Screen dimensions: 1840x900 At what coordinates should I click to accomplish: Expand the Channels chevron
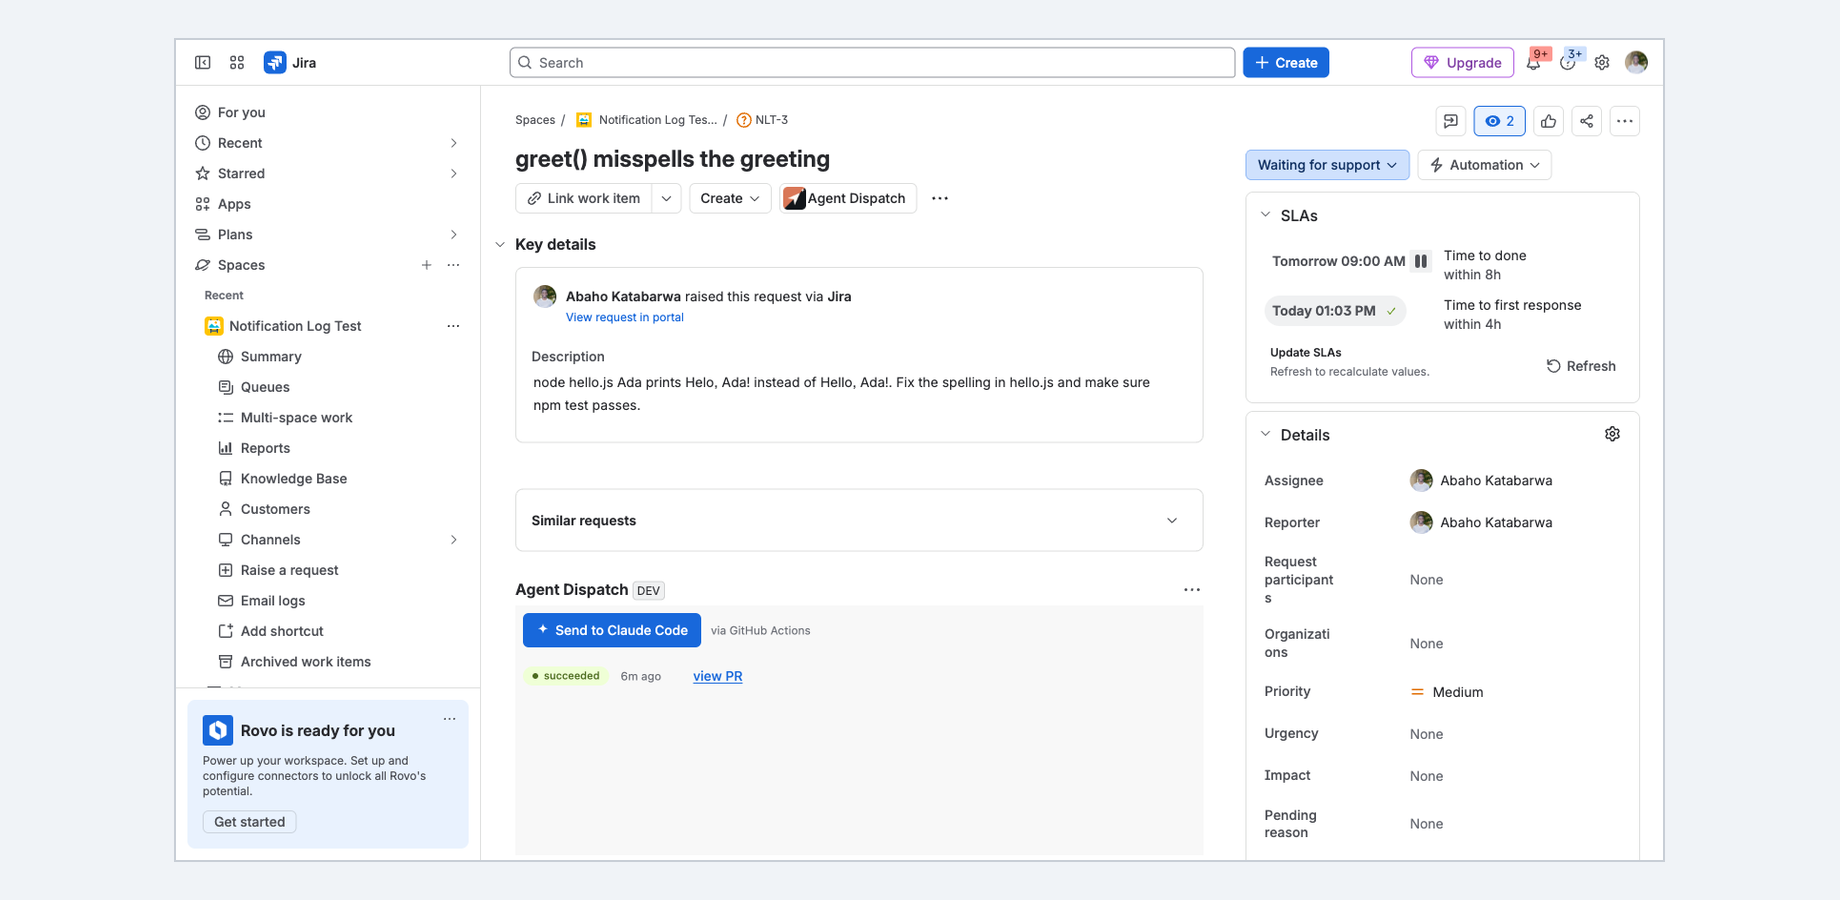[x=454, y=540]
